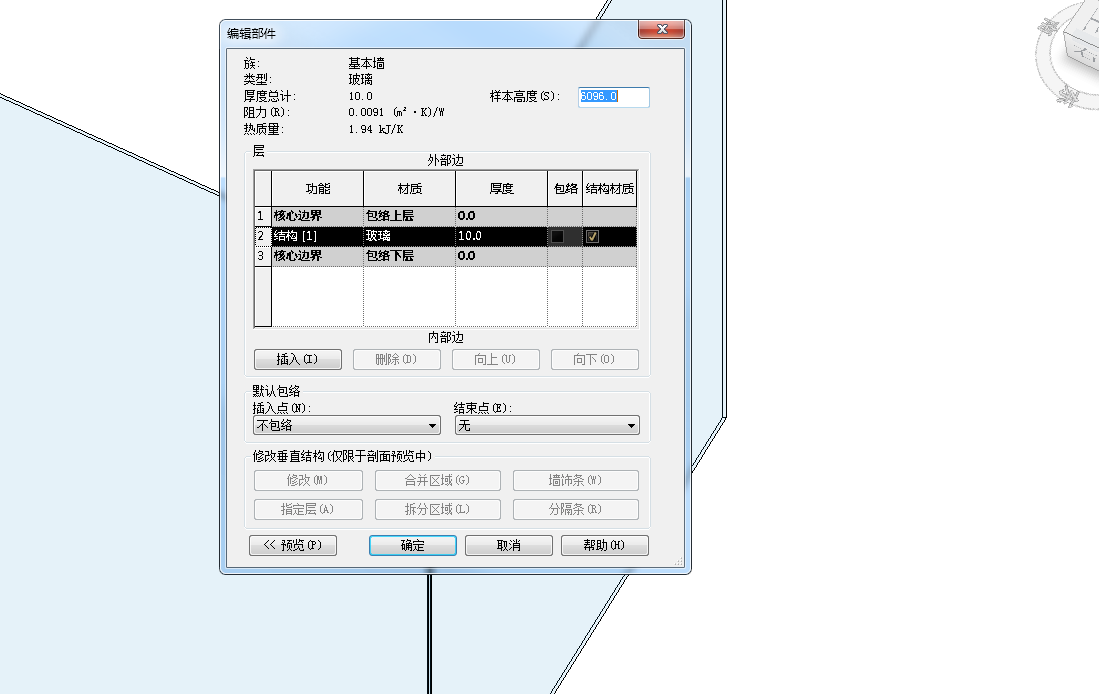Toggle 包络 checkbox in row 2
This screenshot has width=1099, height=694.
[558, 236]
